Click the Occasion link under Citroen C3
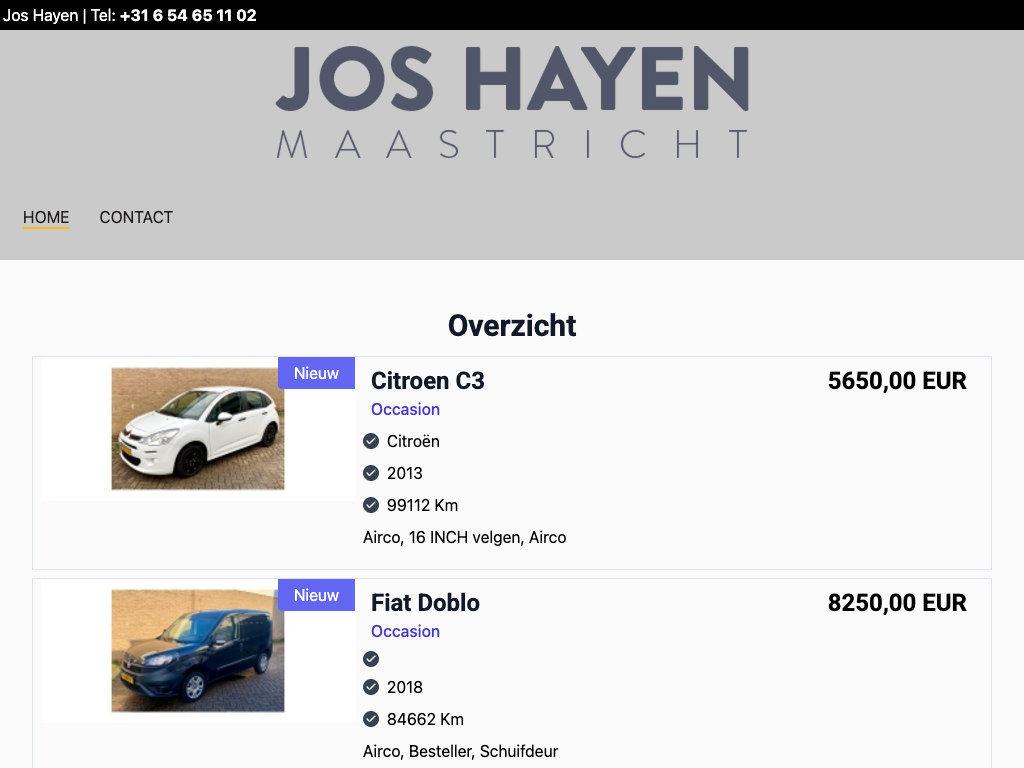 (x=406, y=409)
